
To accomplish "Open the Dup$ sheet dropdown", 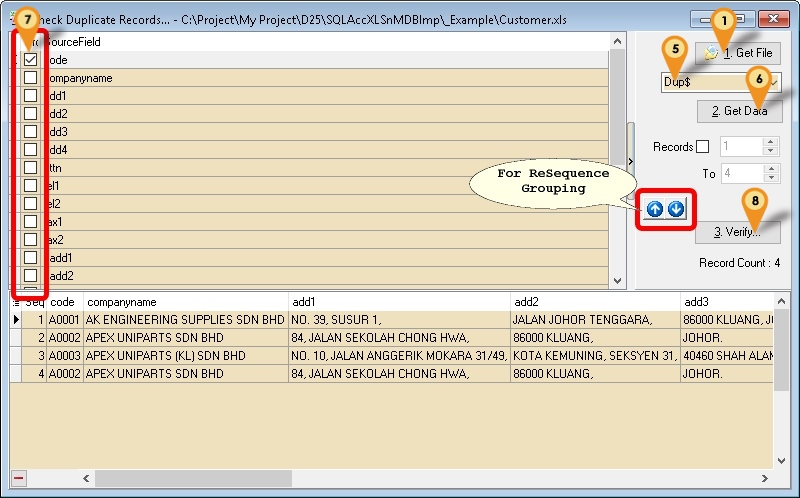I will (x=774, y=82).
